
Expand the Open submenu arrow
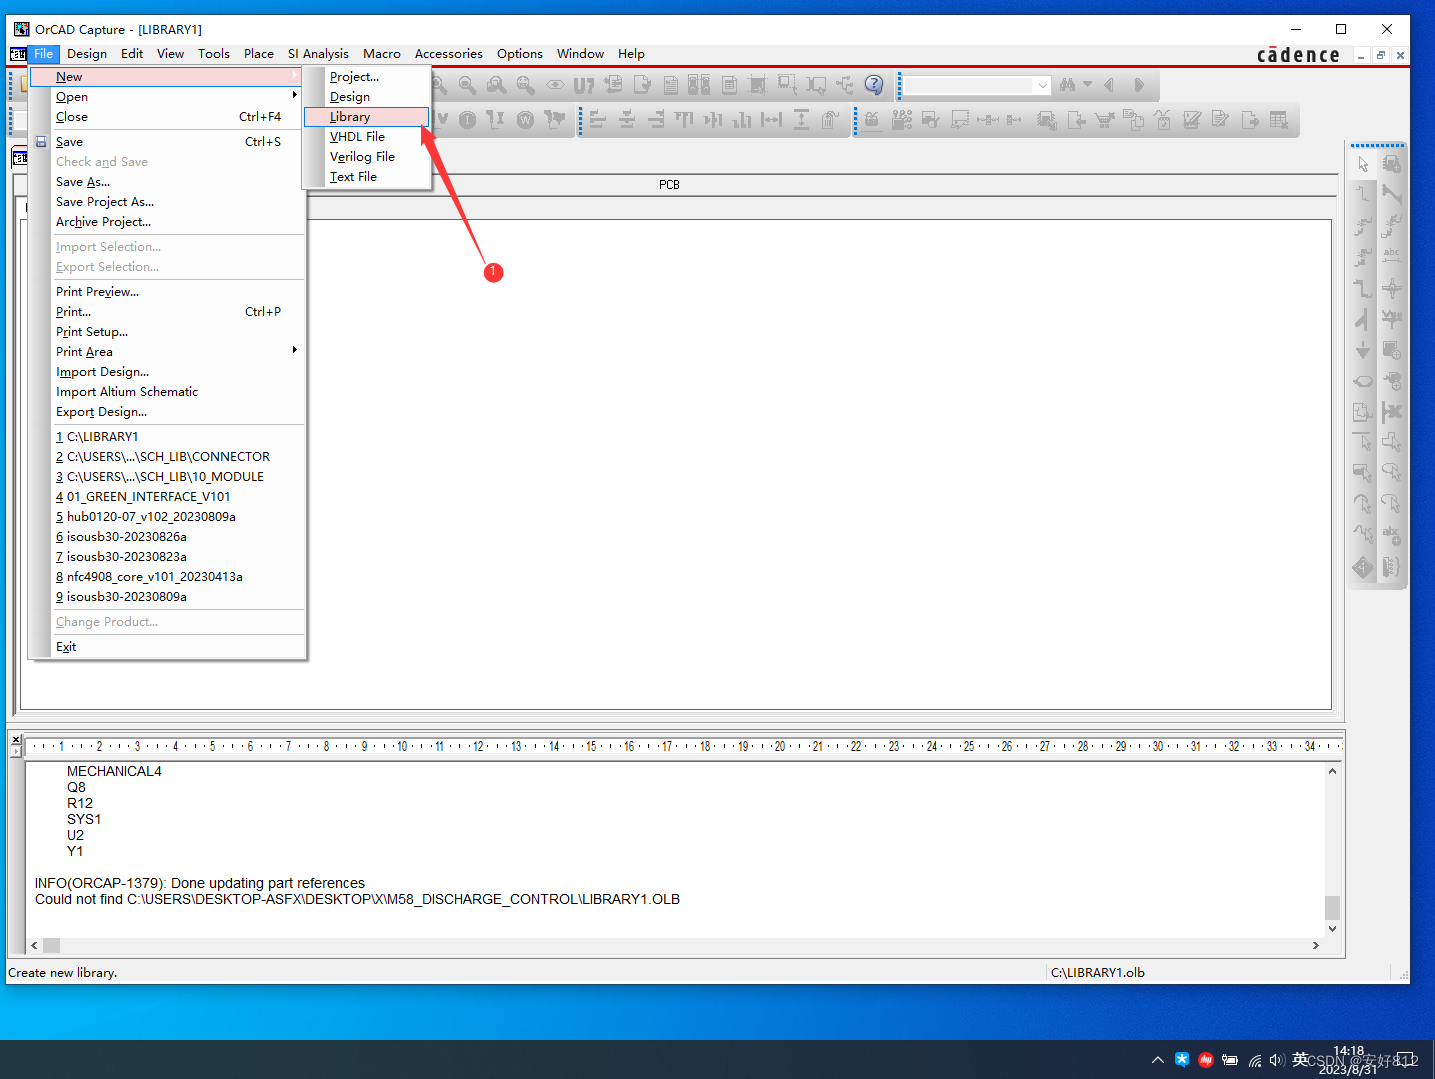click(294, 96)
